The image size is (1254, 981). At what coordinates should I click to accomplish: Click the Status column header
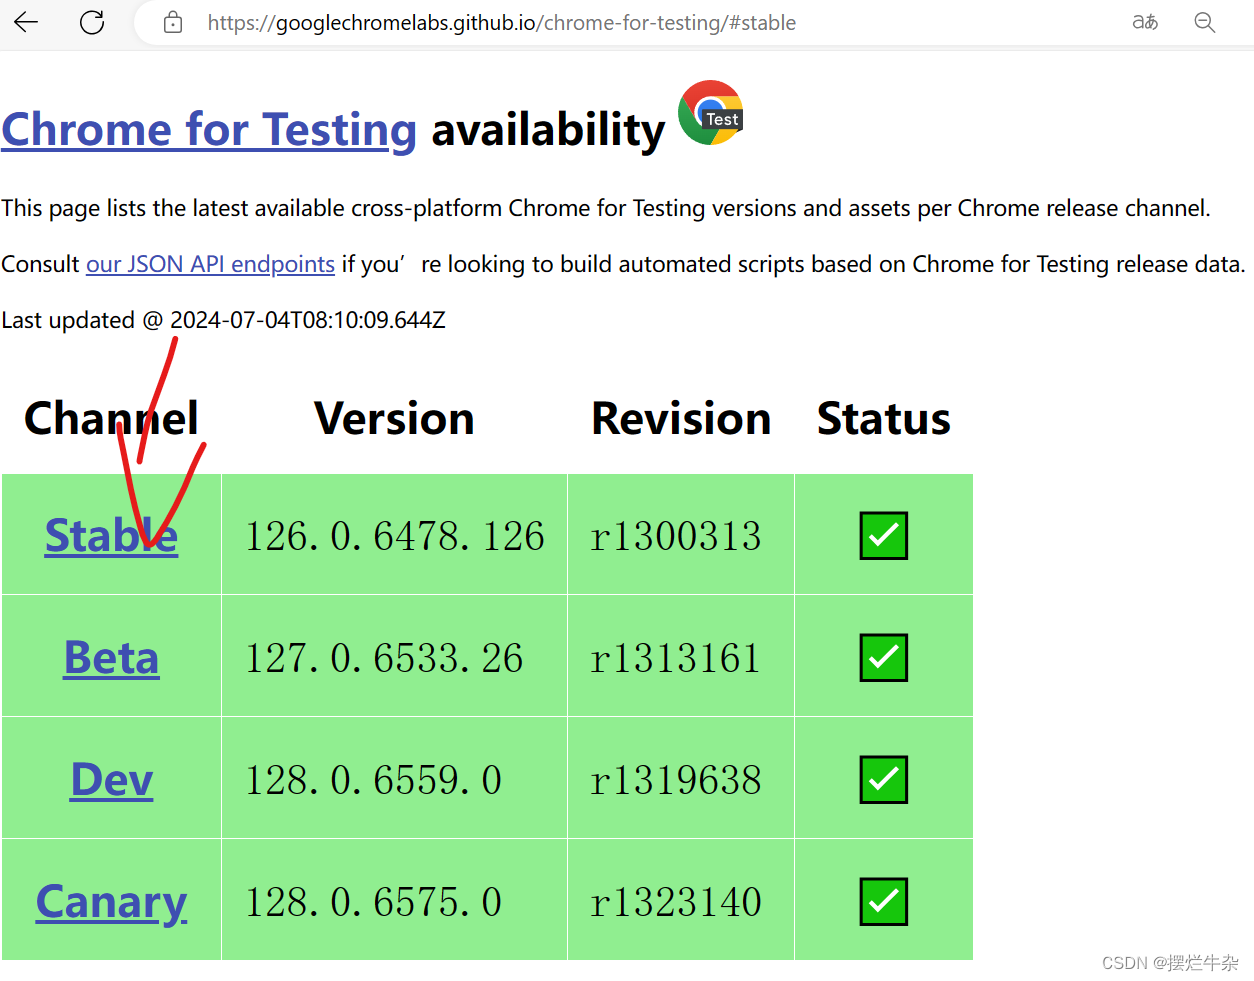tap(884, 418)
